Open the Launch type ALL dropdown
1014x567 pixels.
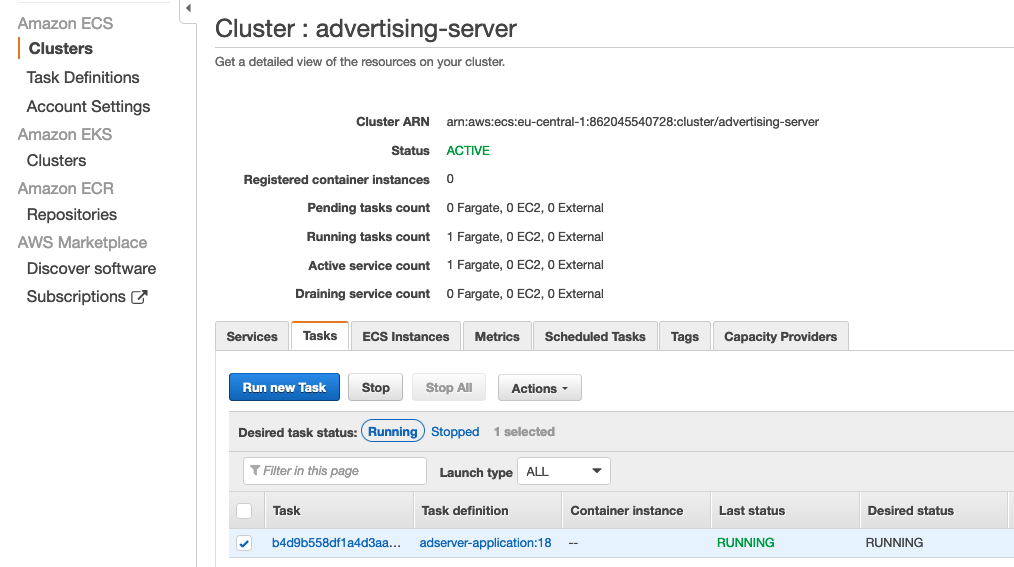[563, 471]
